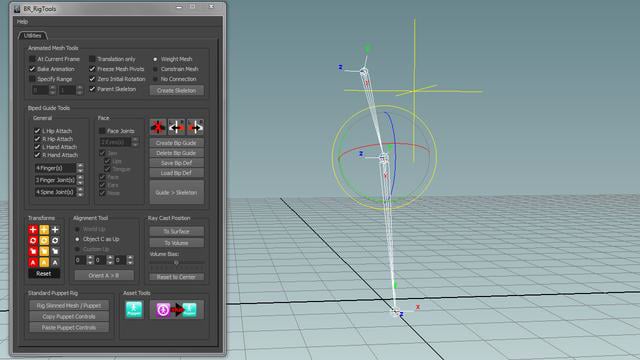Click the white letter A icon in Transforms

point(55,262)
